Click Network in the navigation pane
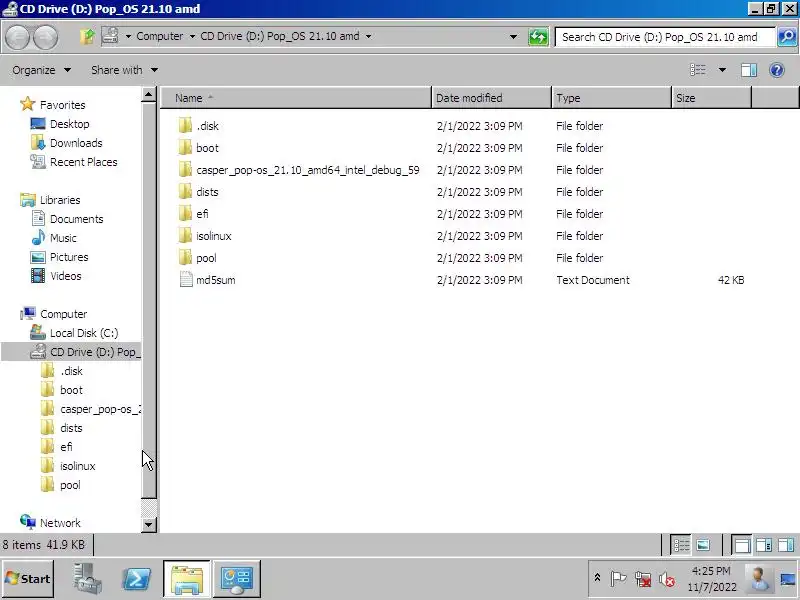 coord(60,523)
